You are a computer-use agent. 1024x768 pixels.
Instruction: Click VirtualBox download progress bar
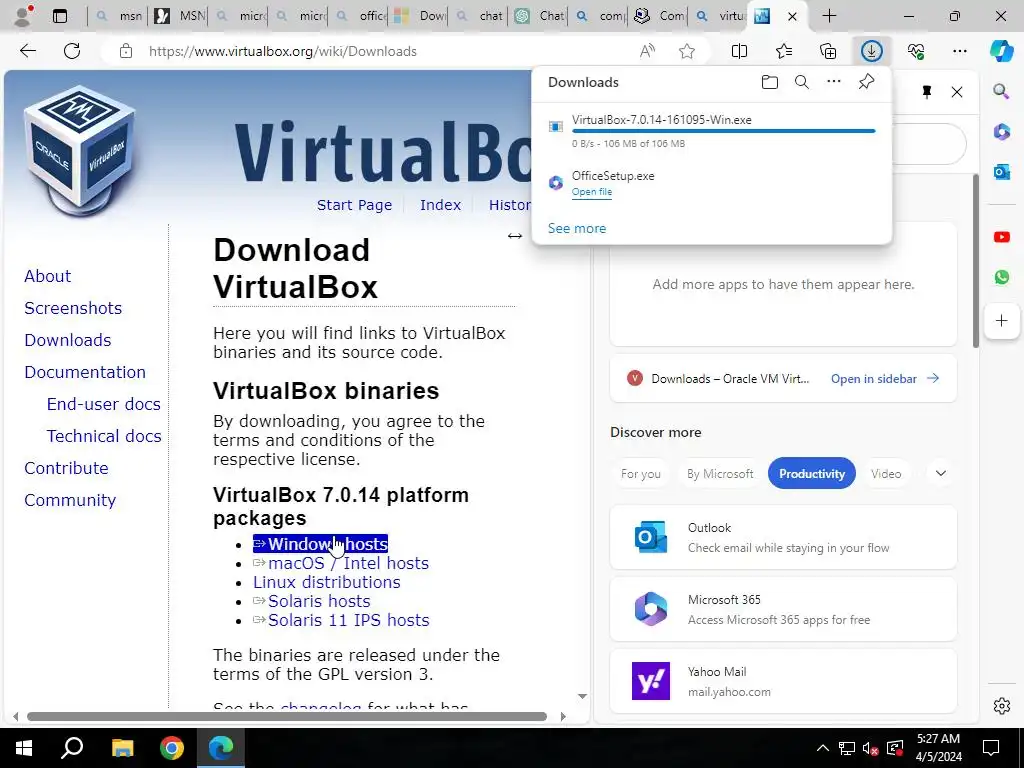tap(723, 131)
